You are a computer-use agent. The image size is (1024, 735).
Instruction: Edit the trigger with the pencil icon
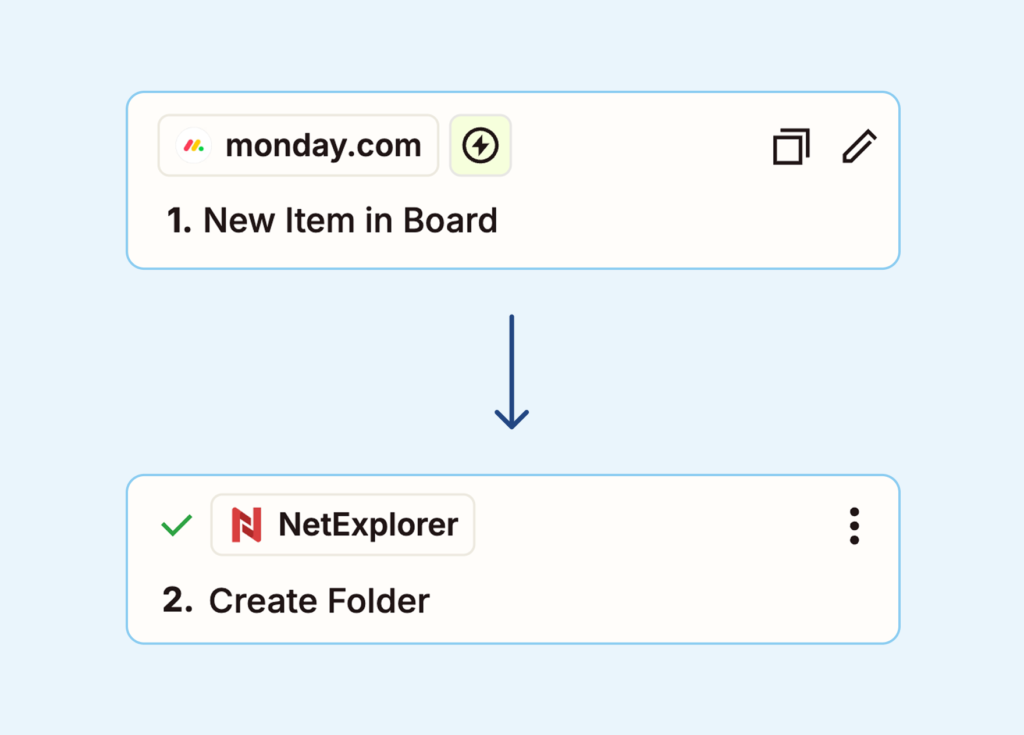(x=858, y=146)
